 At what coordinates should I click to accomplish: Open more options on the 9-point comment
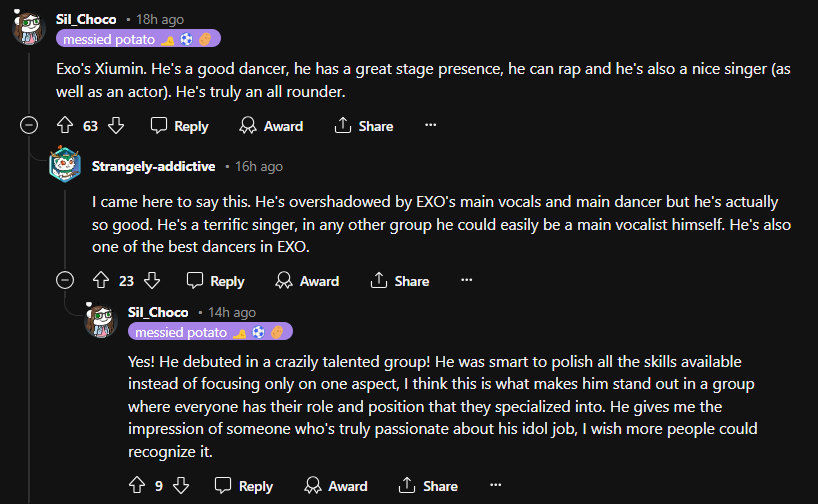point(495,486)
